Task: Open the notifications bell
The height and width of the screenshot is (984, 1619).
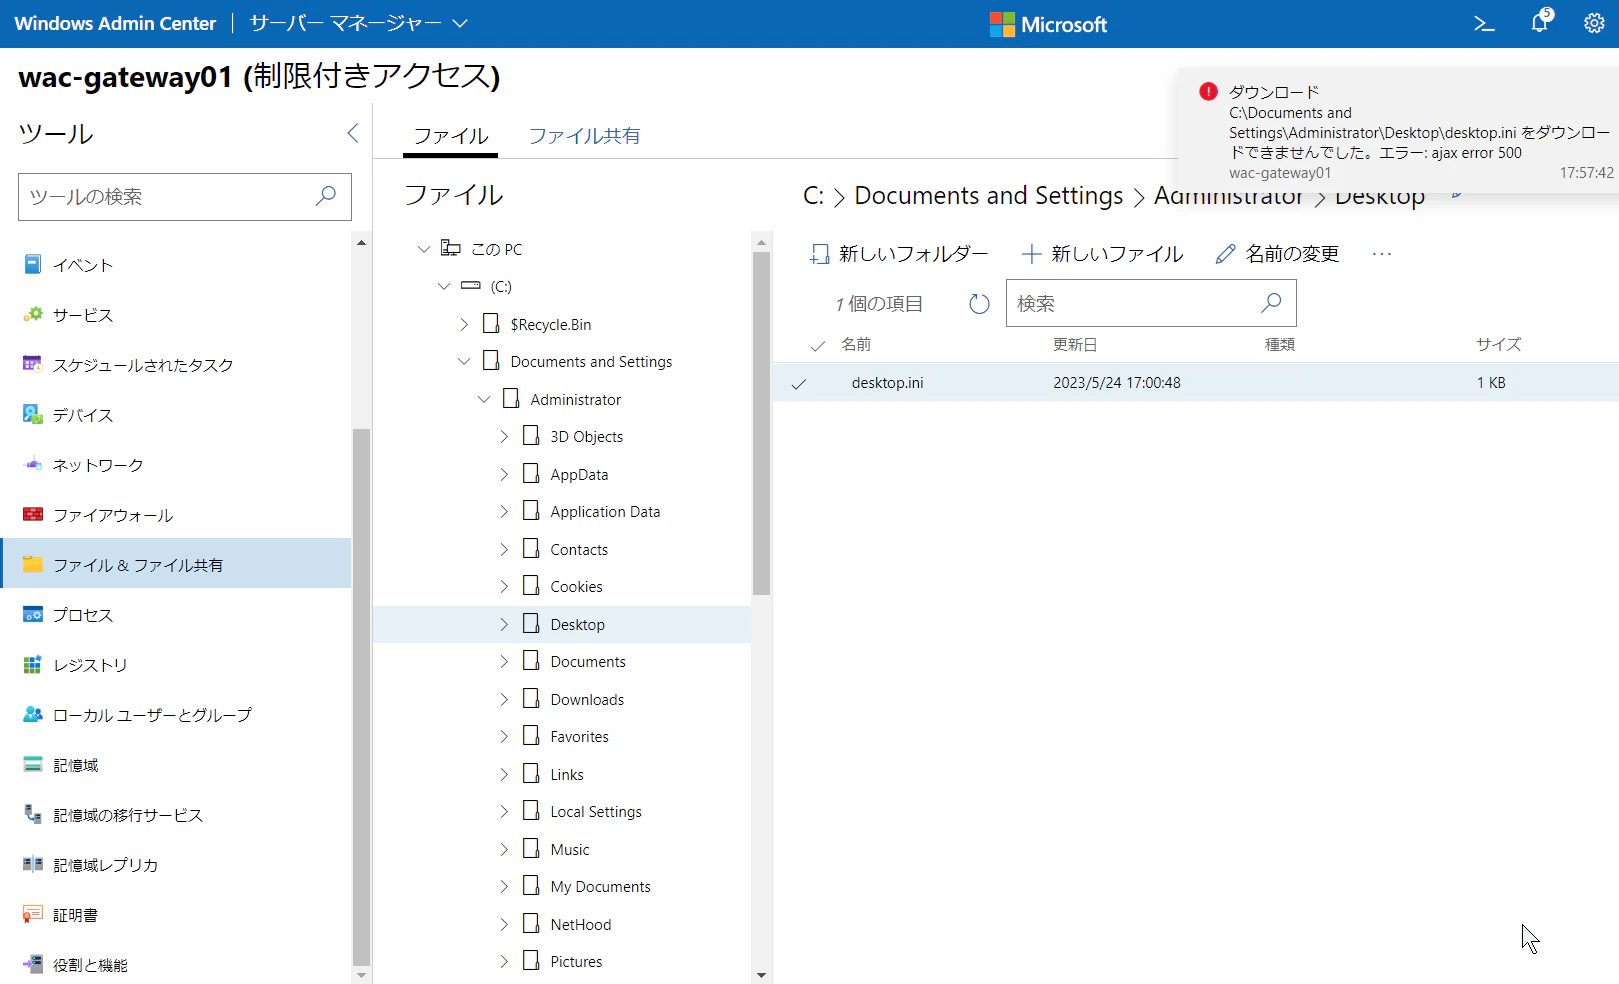Action: pyautogui.click(x=1541, y=22)
